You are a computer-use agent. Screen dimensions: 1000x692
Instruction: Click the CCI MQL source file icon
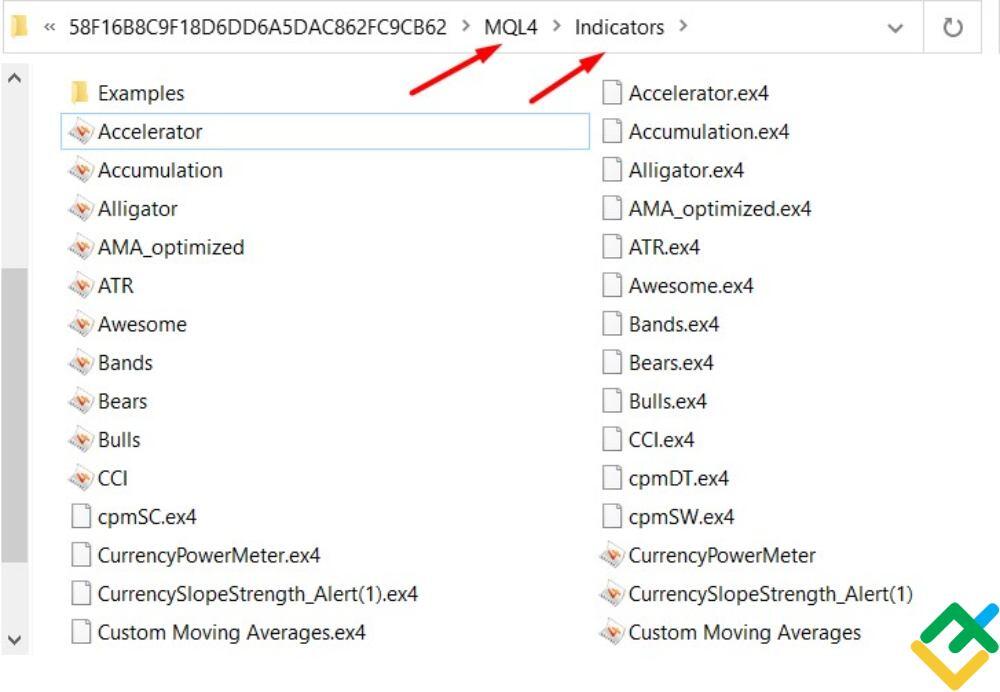coord(81,478)
